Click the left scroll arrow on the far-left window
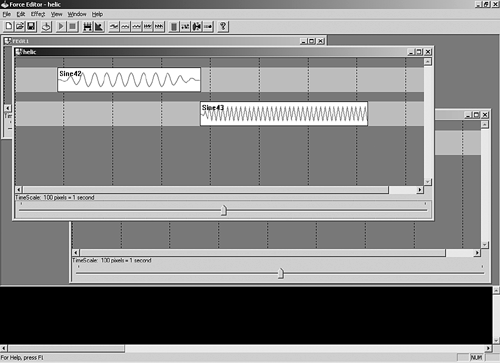 [x=8, y=108]
